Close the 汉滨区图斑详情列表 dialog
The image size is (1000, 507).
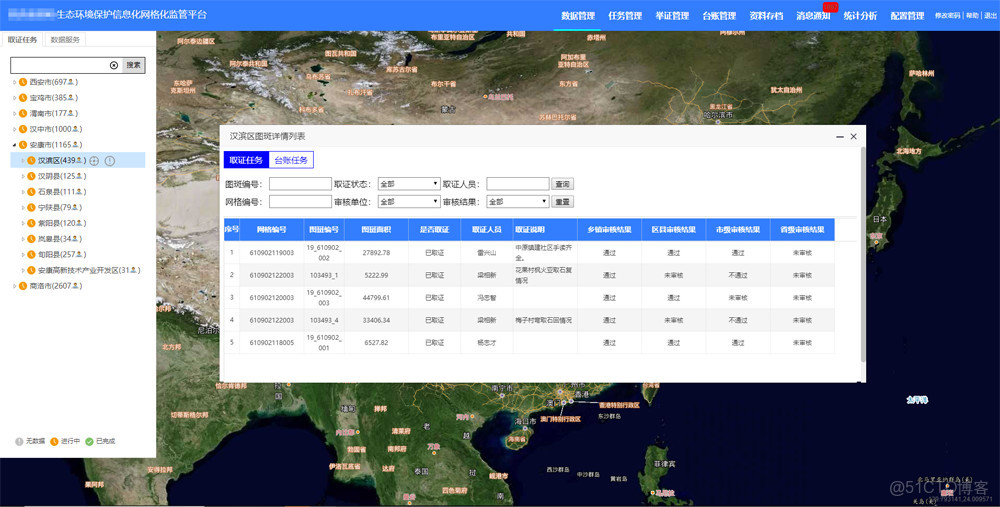coord(853,136)
